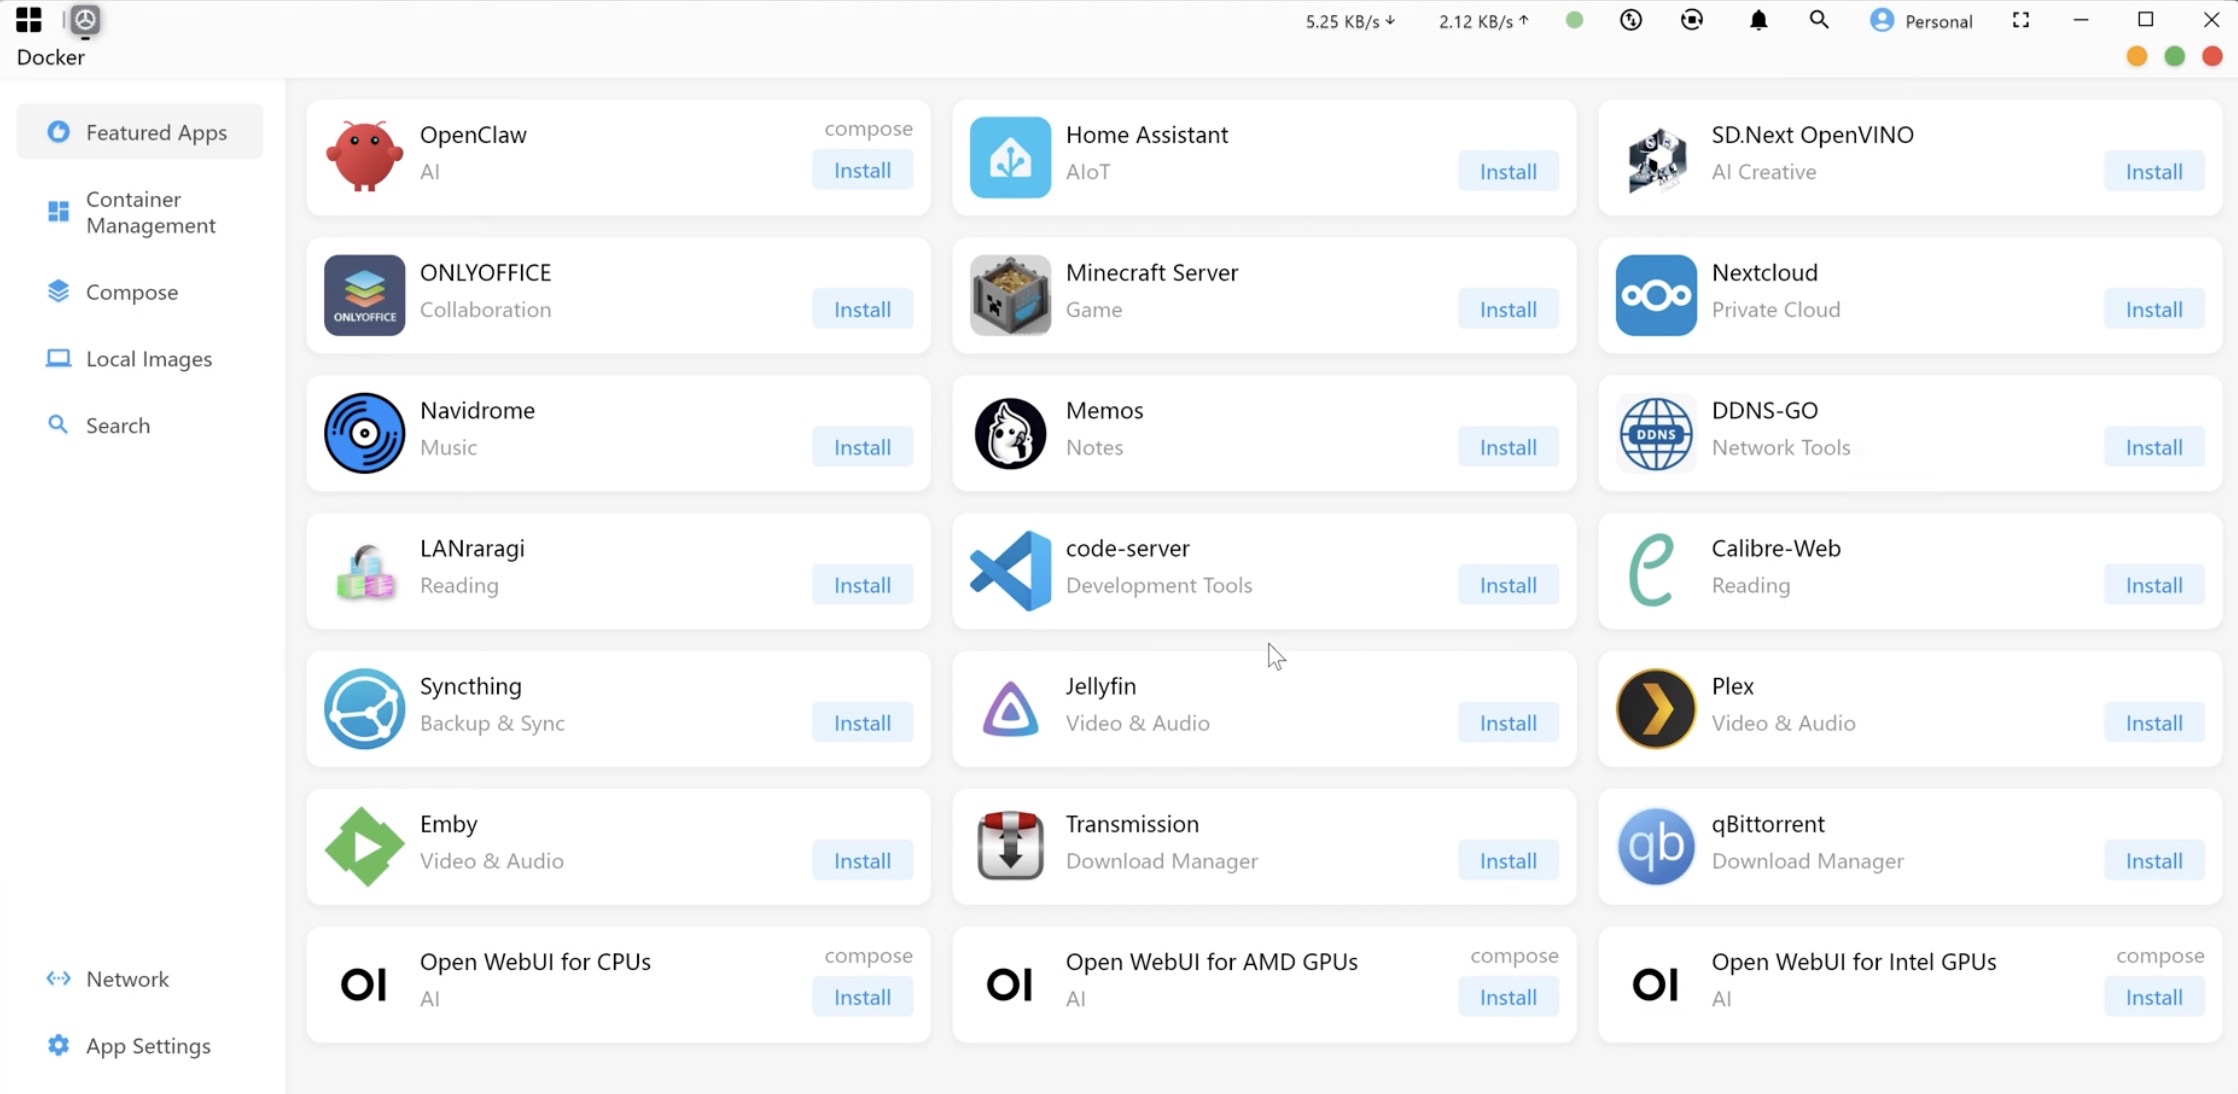
Task: Open App Settings
Action: coord(140,1046)
